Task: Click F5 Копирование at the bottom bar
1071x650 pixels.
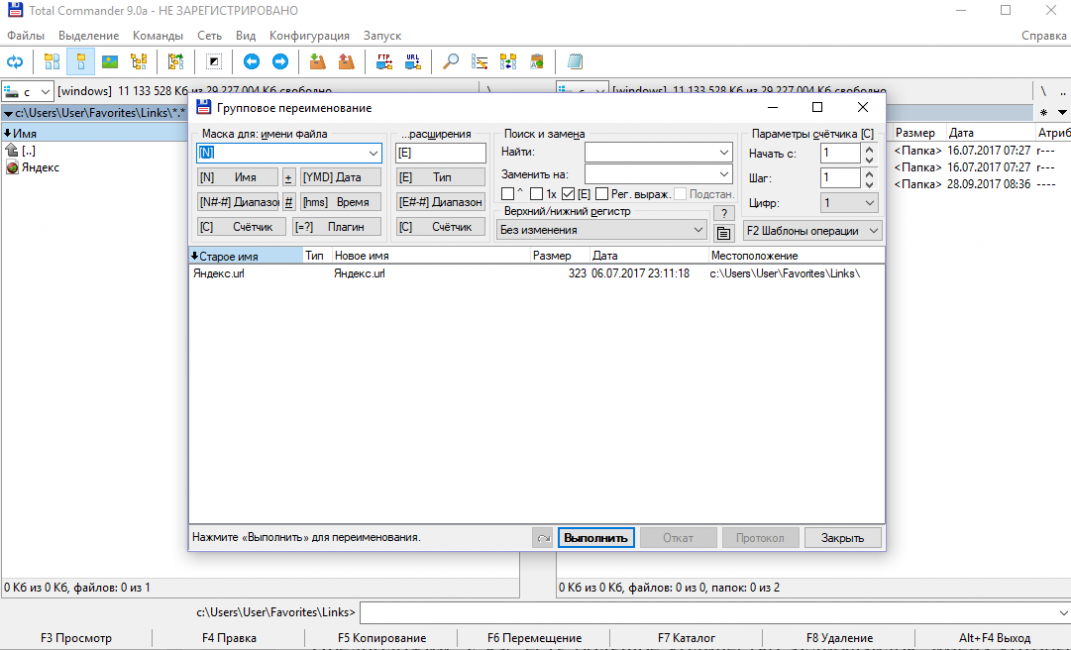Action: 382,638
